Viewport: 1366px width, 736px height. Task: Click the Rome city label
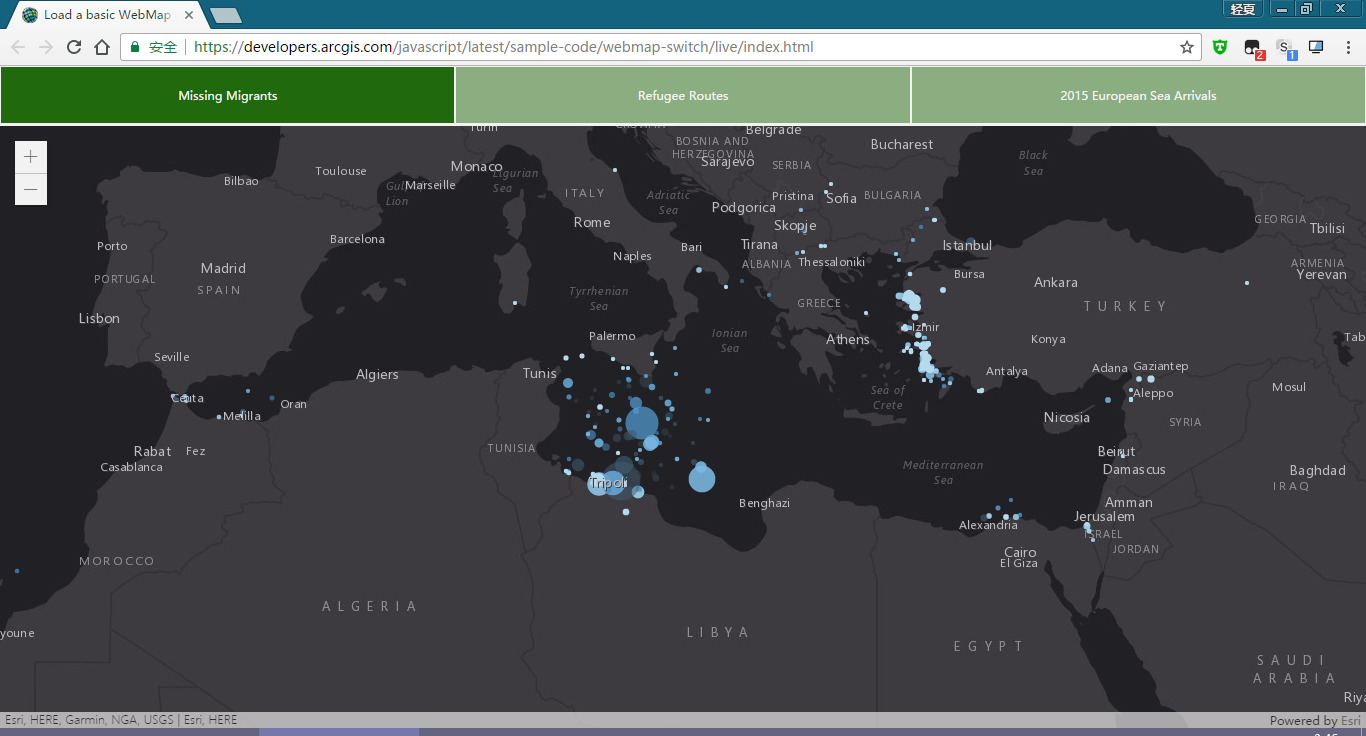592,223
